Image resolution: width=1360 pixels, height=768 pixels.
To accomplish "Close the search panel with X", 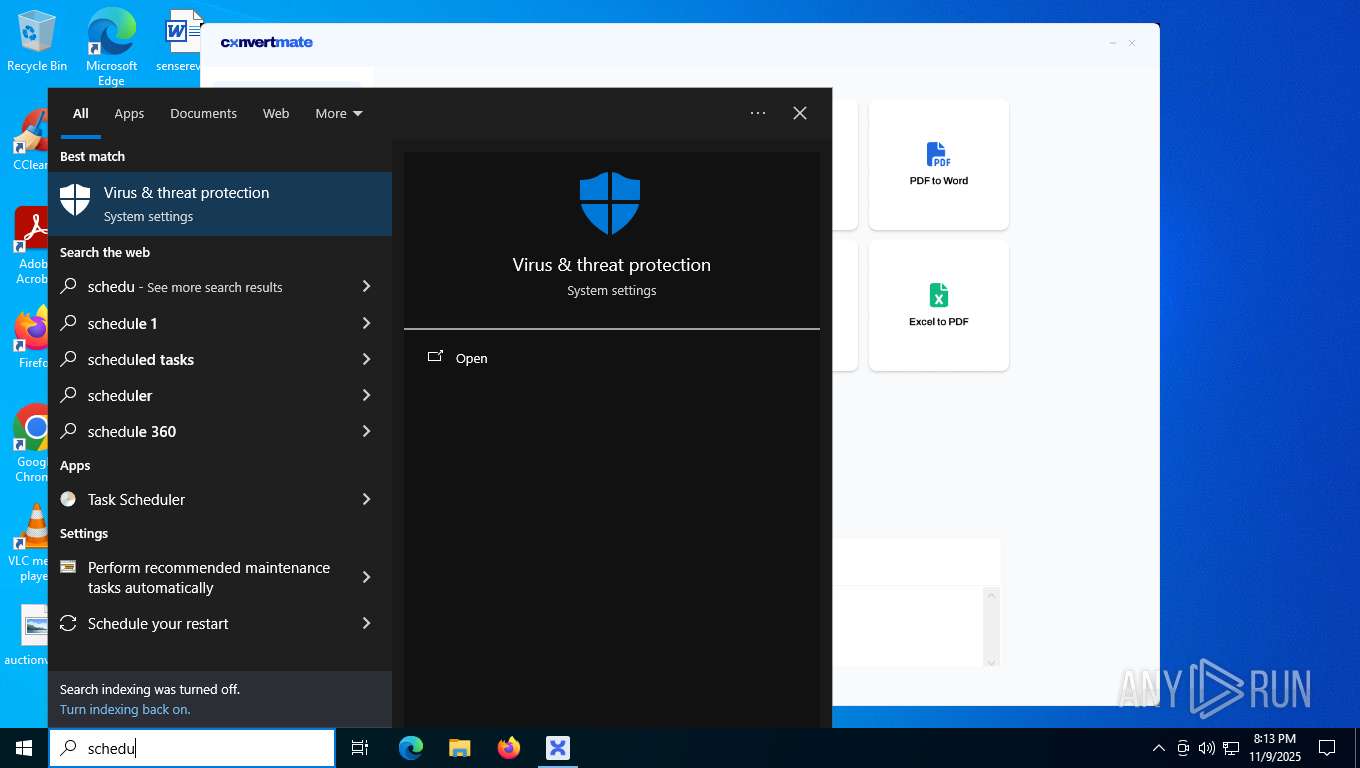I will (x=800, y=113).
